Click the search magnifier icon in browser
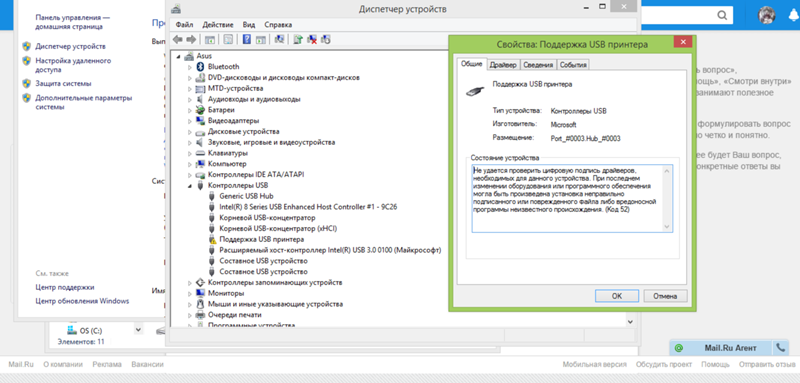Screen dimensions: 800x383 (x=722, y=15)
